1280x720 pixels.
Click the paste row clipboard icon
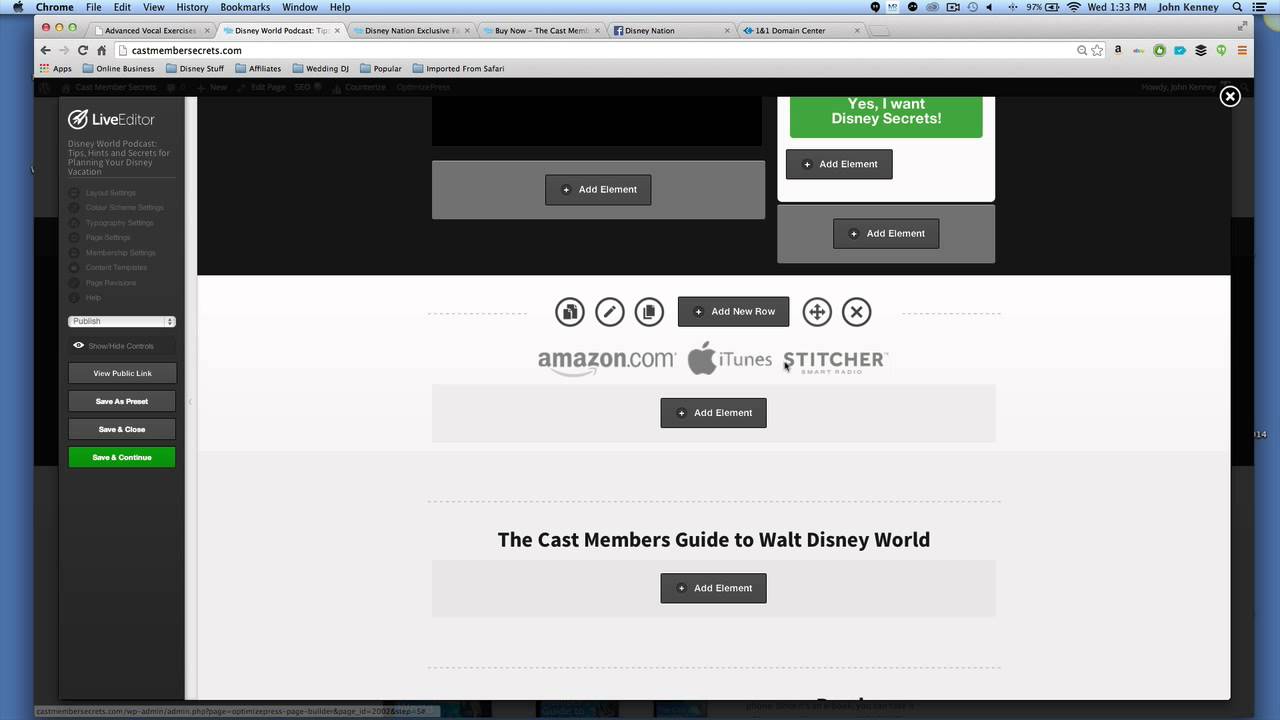(570, 312)
